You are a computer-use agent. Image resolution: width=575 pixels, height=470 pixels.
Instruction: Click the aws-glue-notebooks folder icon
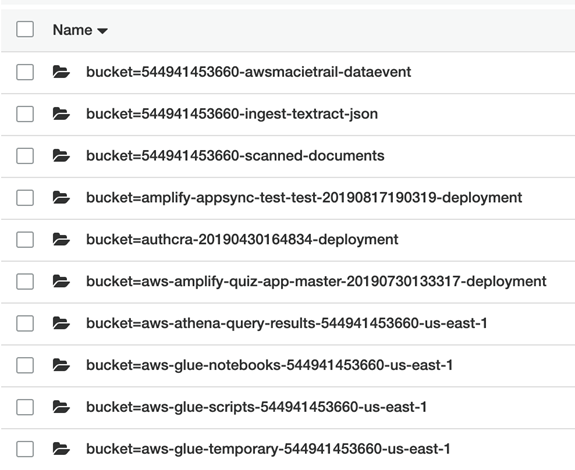tap(61, 365)
